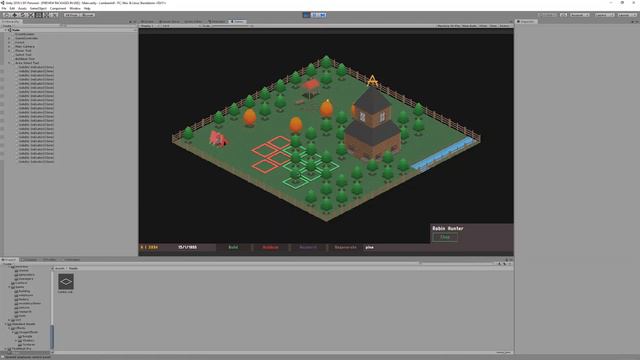Click the Step frame button
This screenshot has width=640, height=360.
pos(322,15)
